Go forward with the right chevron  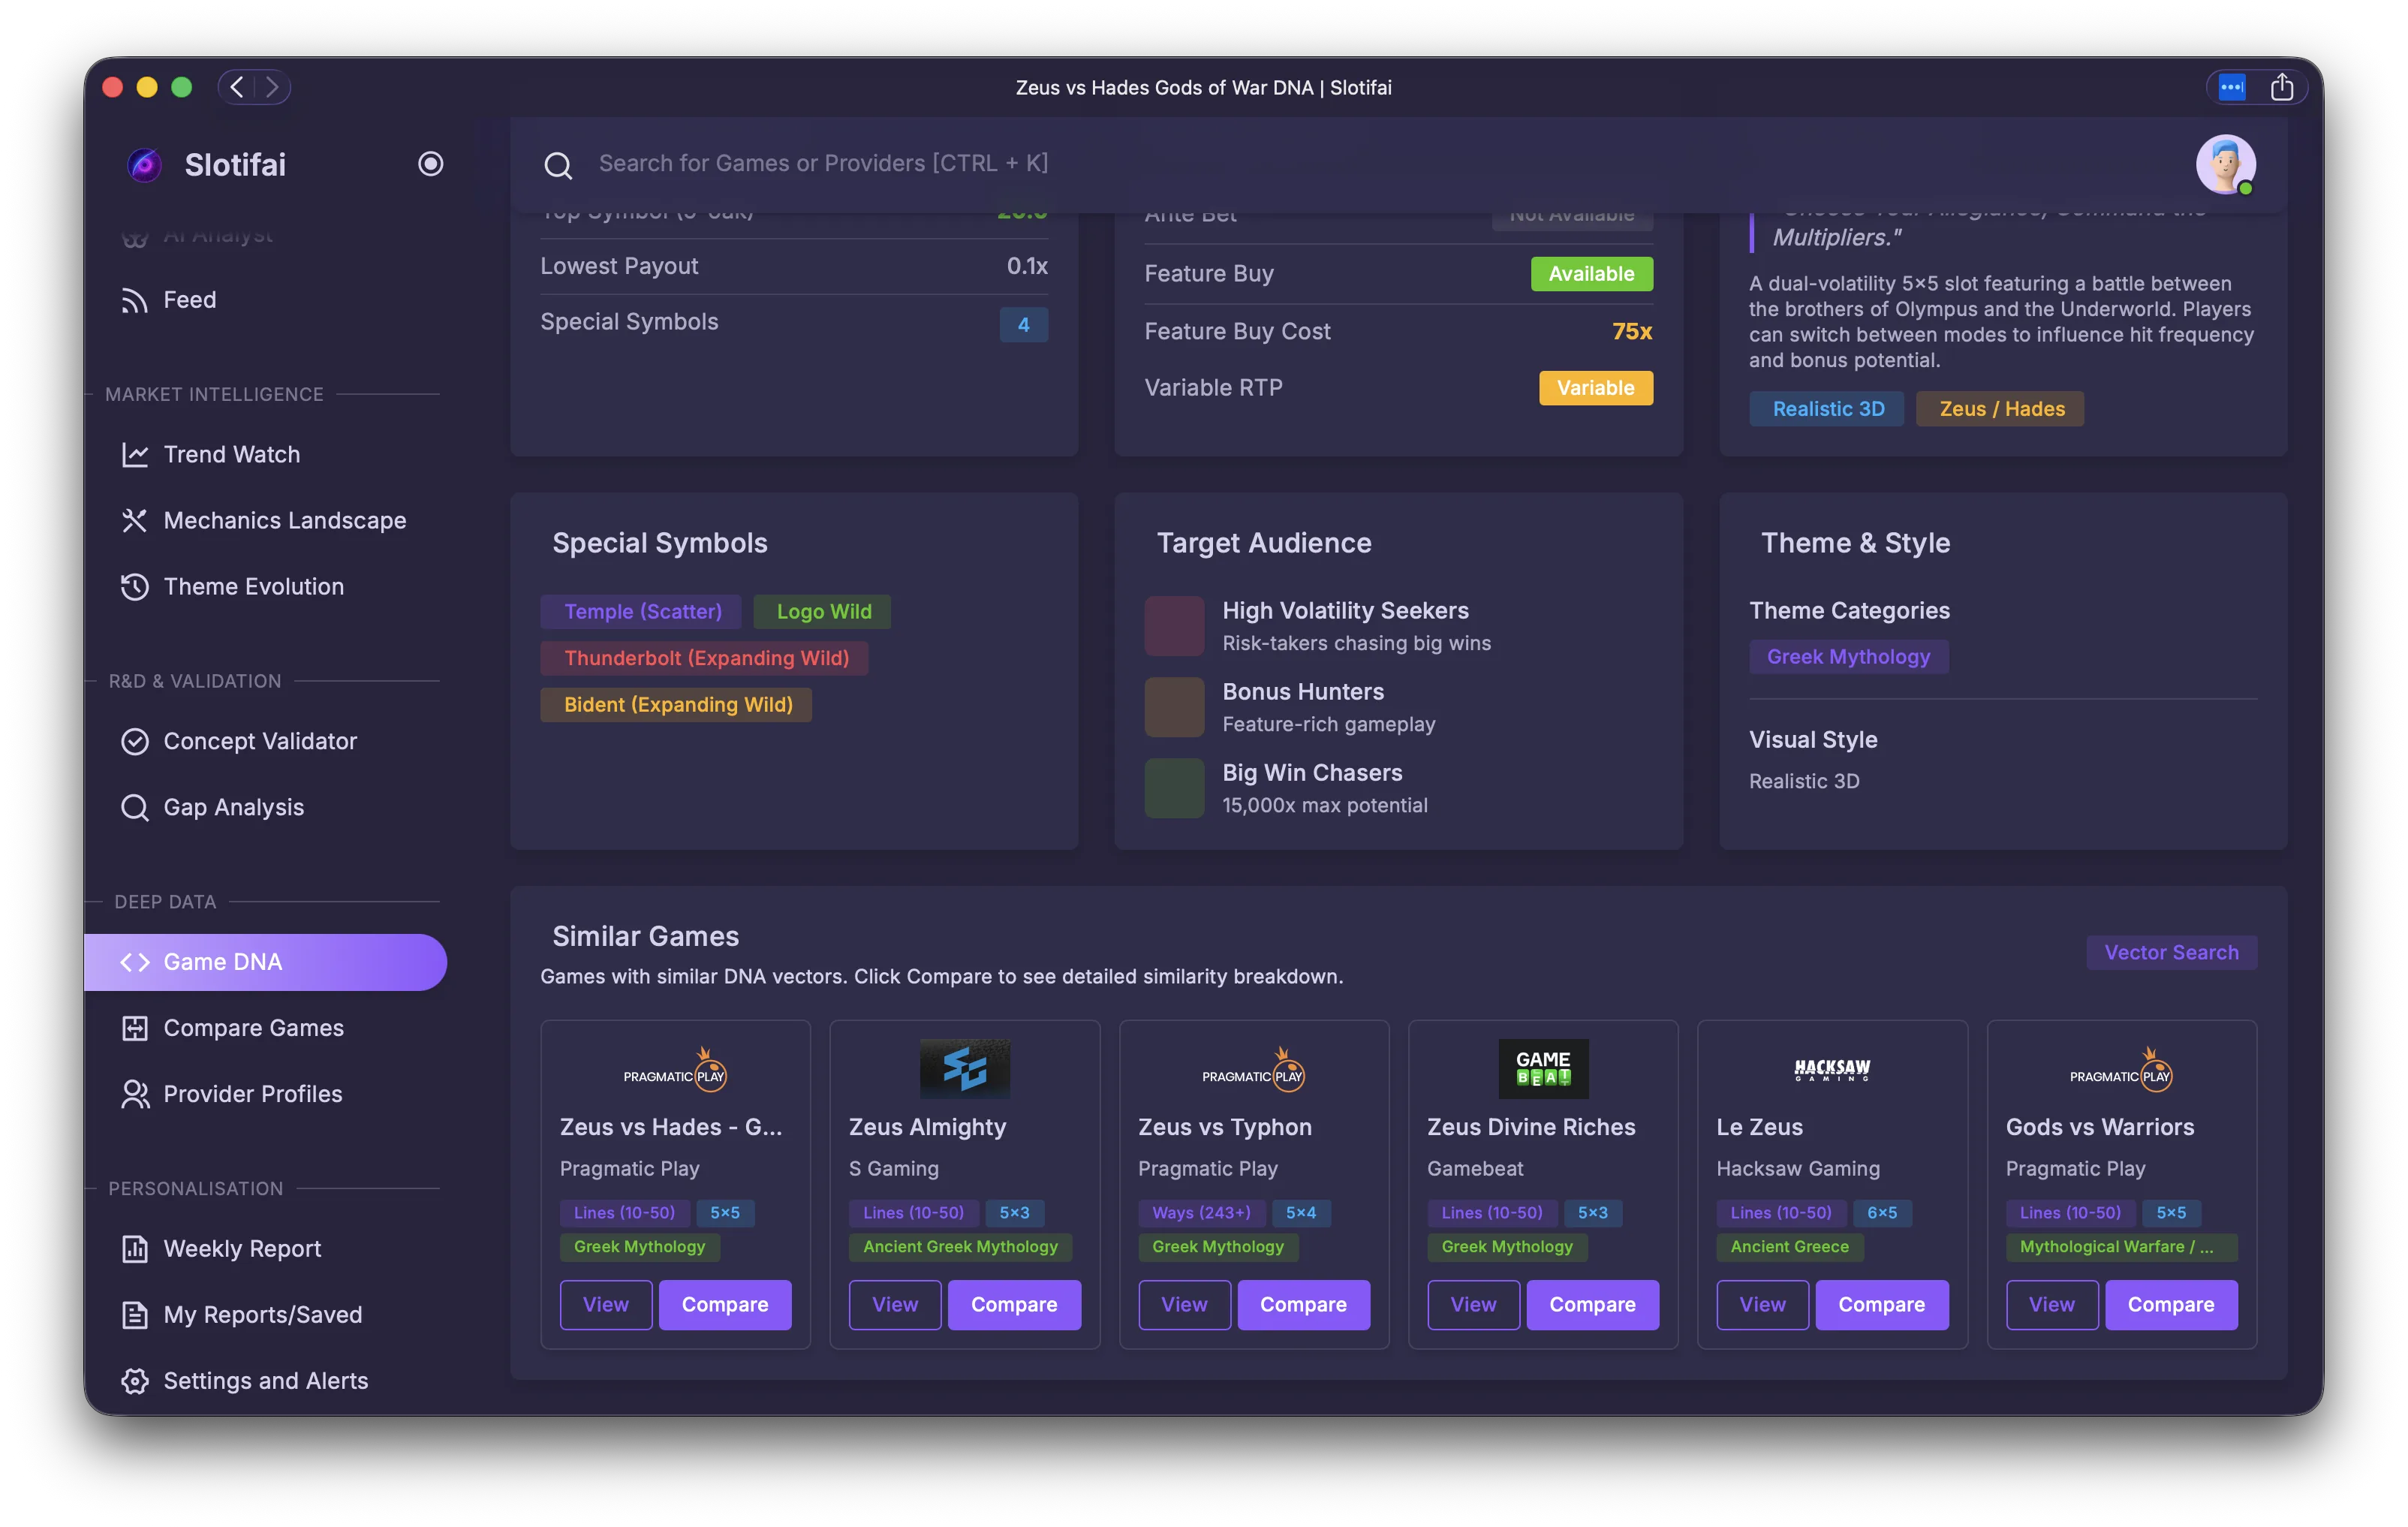tap(272, 87)
